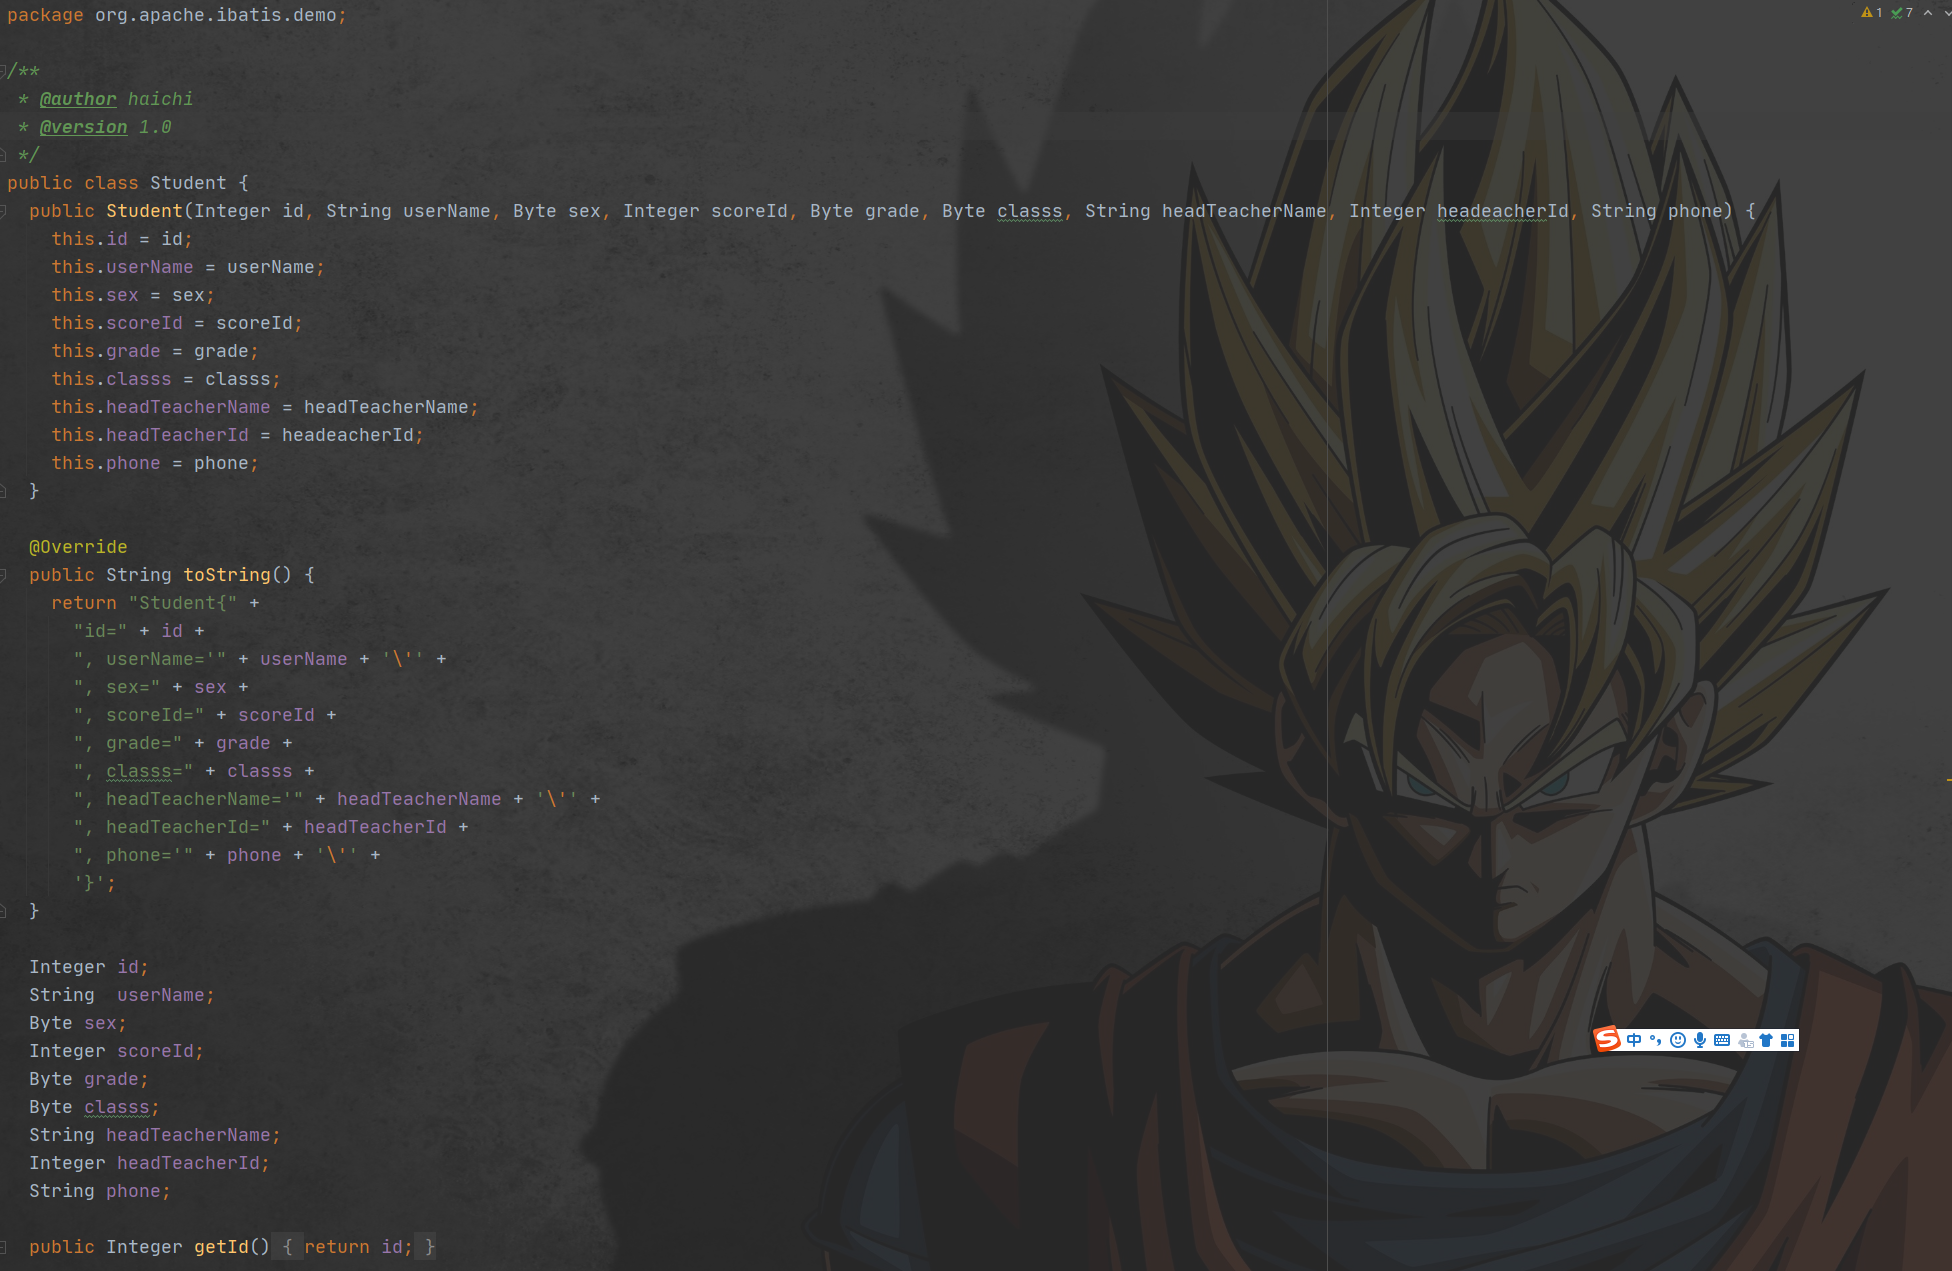Click the getId method name
Image resolution: width=1952 pixels, height=1271 pixels.
click(221, 1247)
